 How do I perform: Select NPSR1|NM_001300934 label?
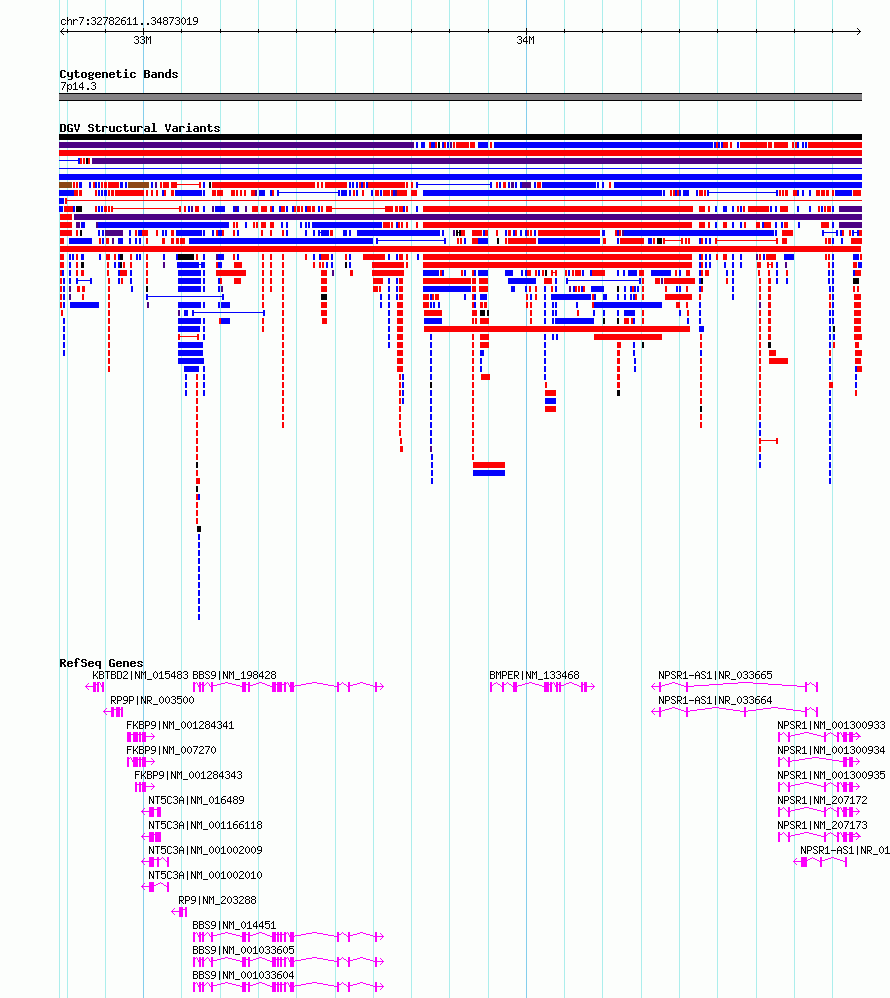coord(831,750)
